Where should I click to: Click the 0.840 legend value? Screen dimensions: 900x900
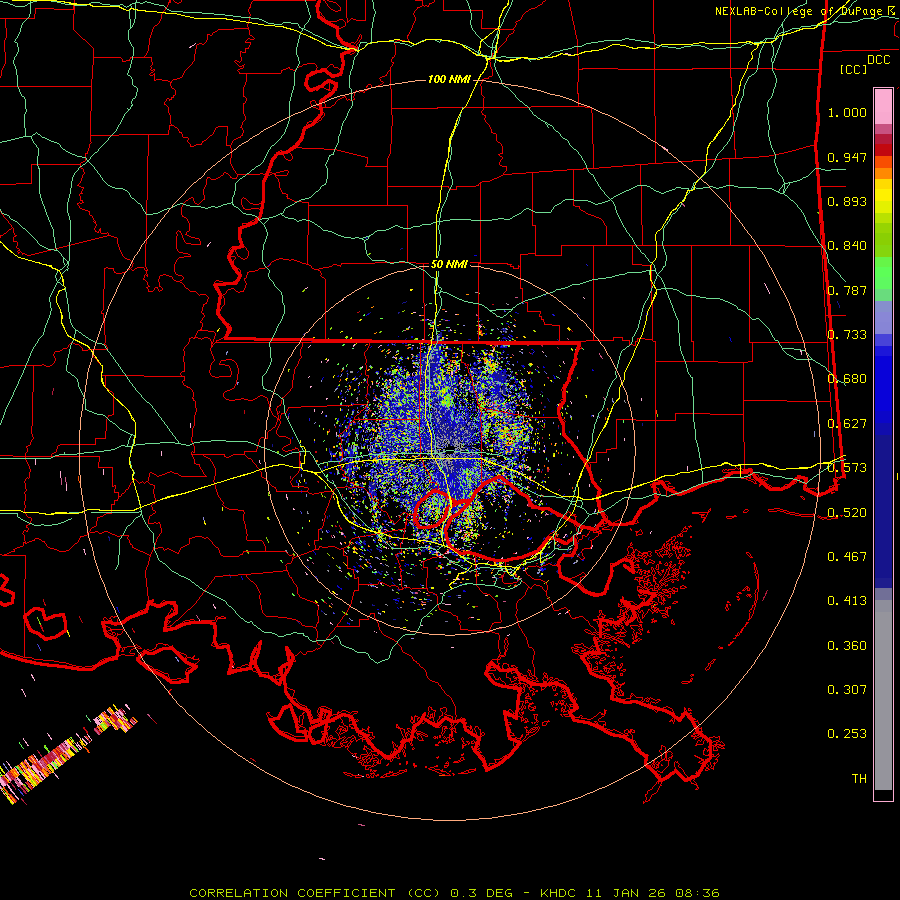pyautogui.click(x=847, y=246)
